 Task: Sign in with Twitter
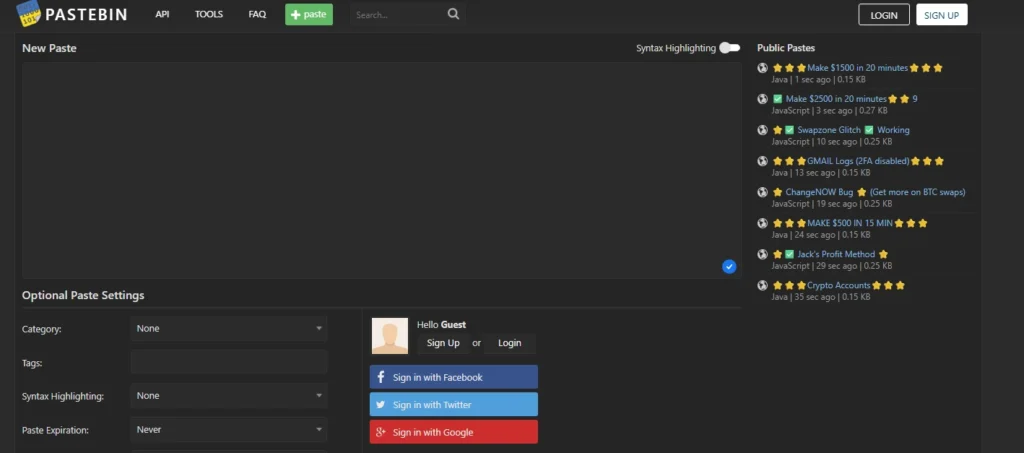coord(453,405)
